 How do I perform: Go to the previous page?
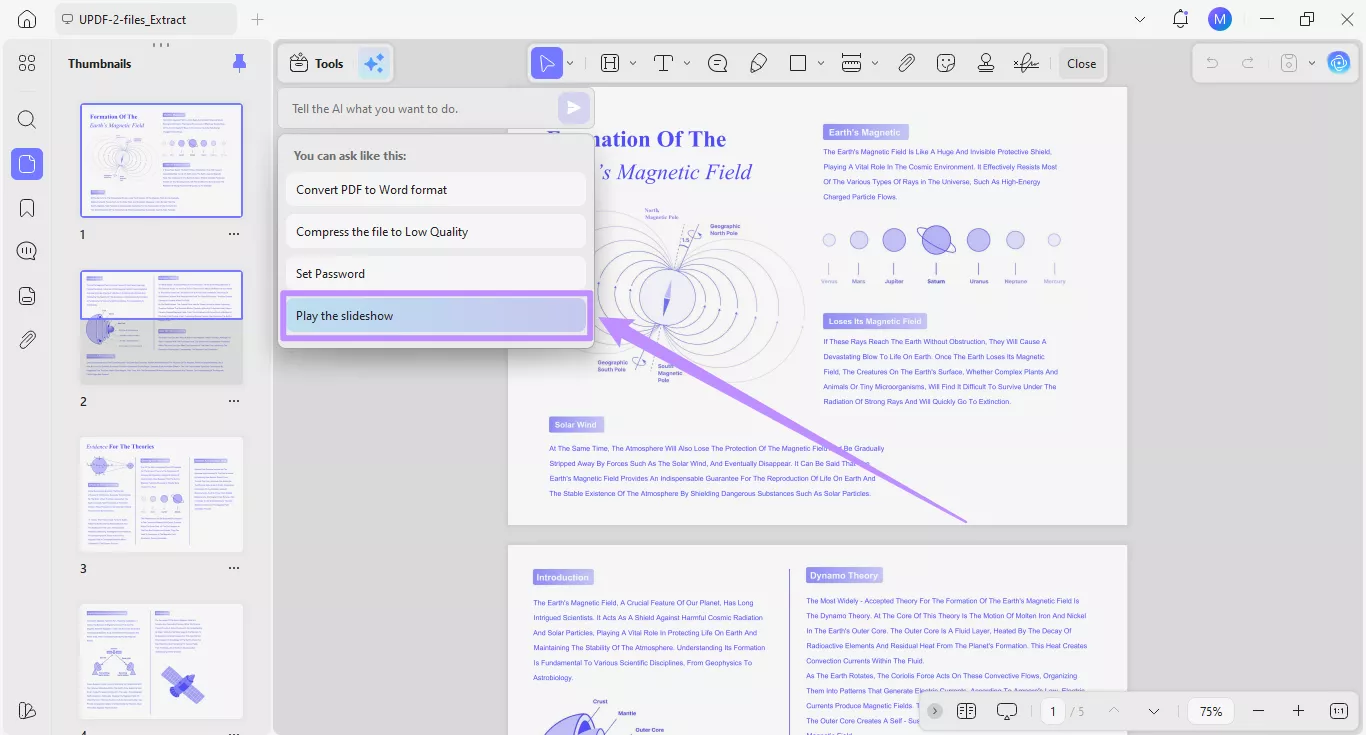click(1114, 711)
